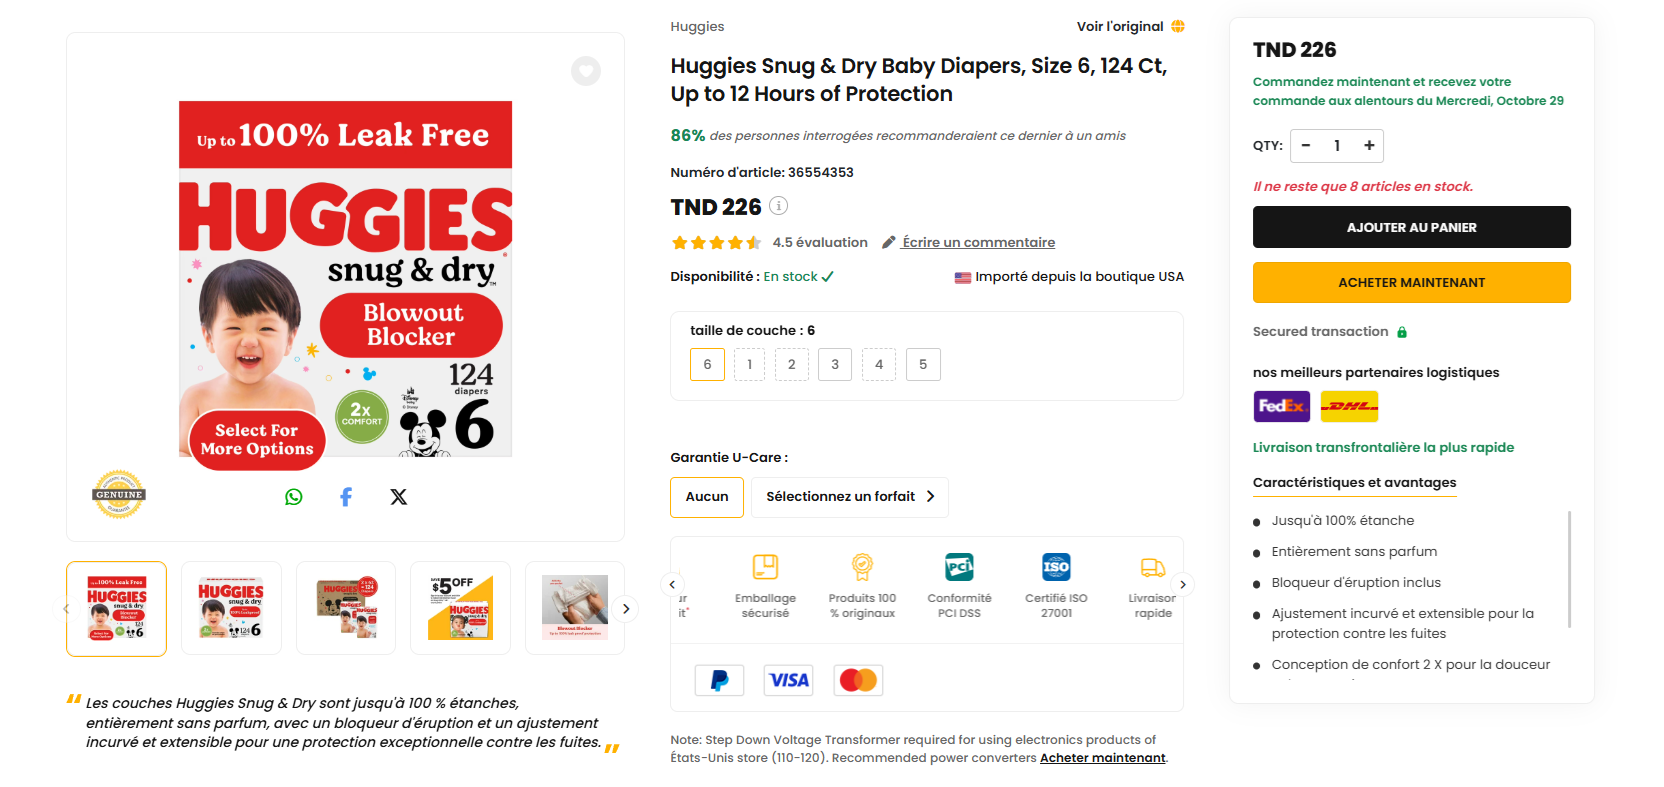
Task: Show next product thumbnails with arrow
Action: coord(626,608)
